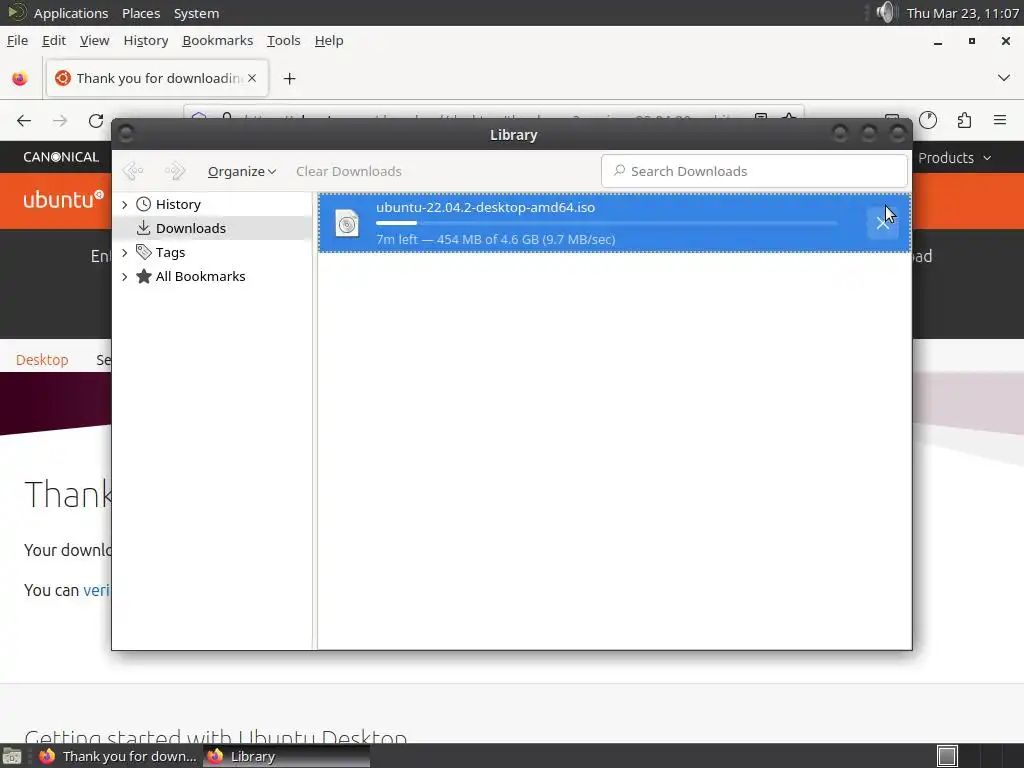
Task: Open Firefox Bookmarks menu
Action: tap(217, 40)
